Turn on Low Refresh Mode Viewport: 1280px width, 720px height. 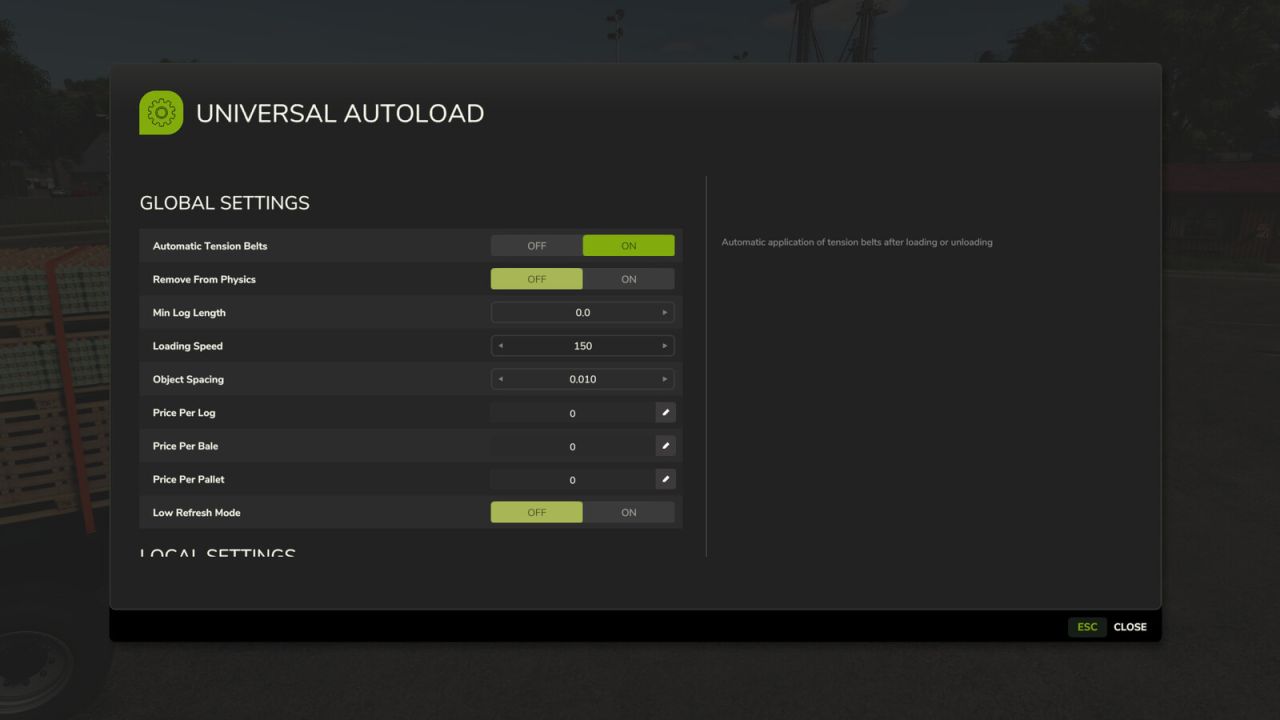coord(628,512)
